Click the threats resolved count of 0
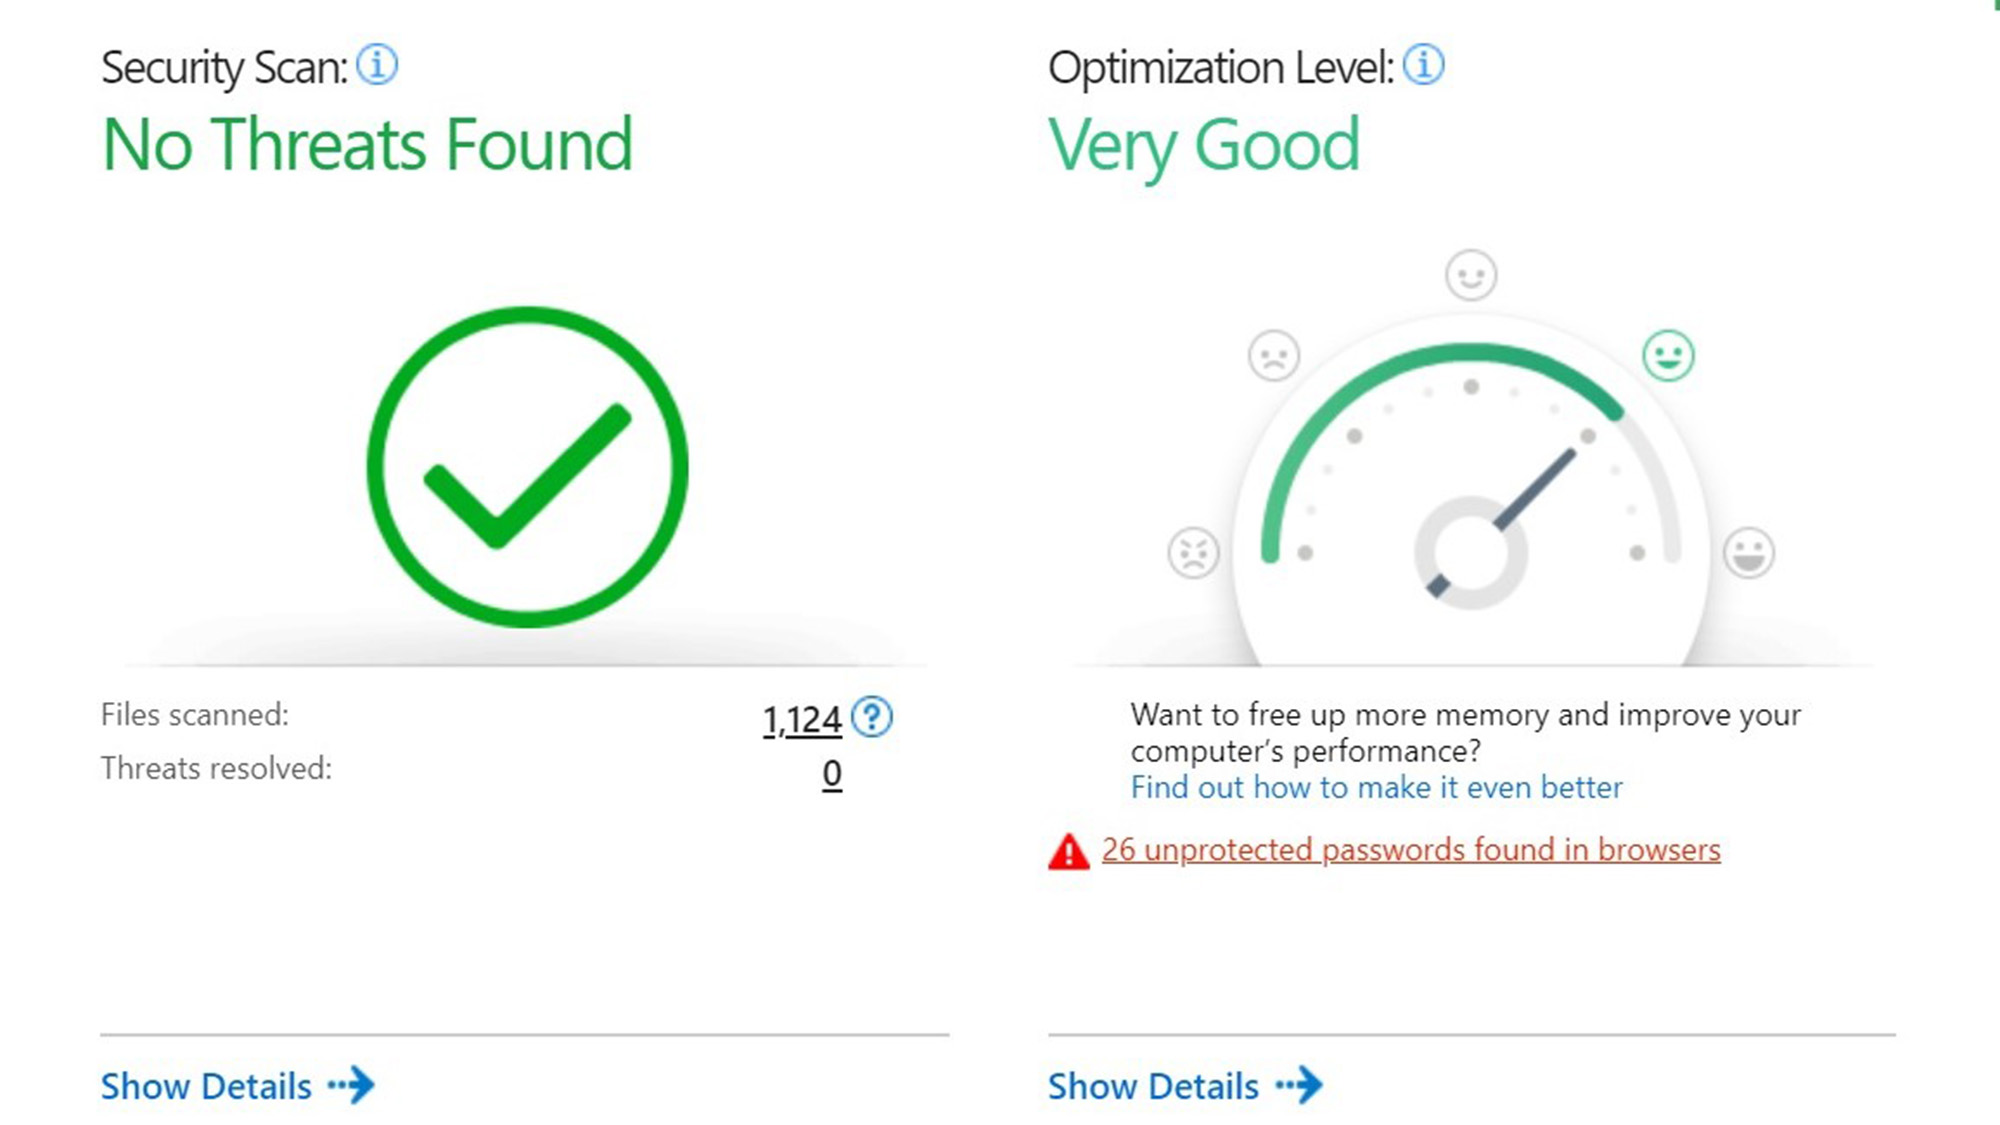The width and height of the screenshot is (2000, 1125). coord(832,774)
